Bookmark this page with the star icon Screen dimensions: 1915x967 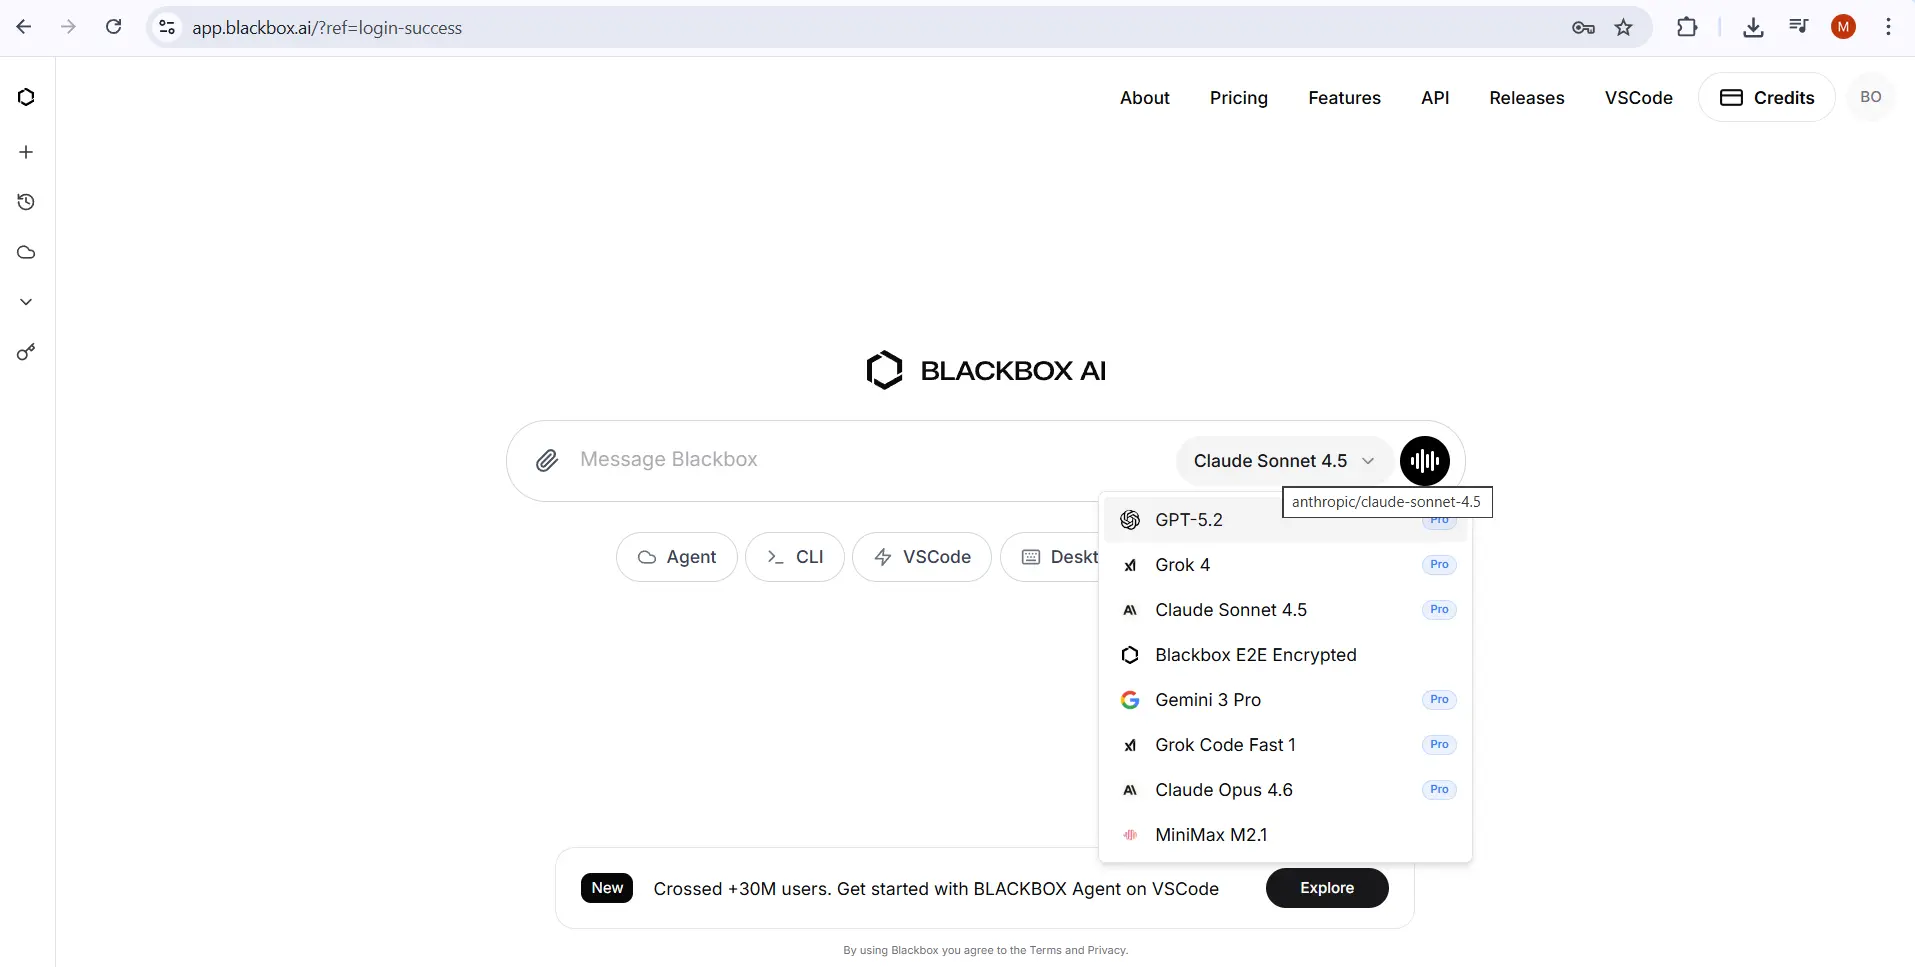tap(1624, 28)
